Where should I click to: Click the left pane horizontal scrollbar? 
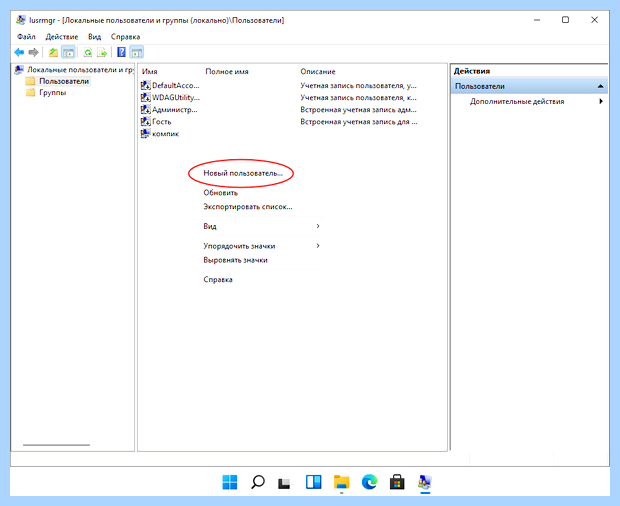click(x=56, y=445)
